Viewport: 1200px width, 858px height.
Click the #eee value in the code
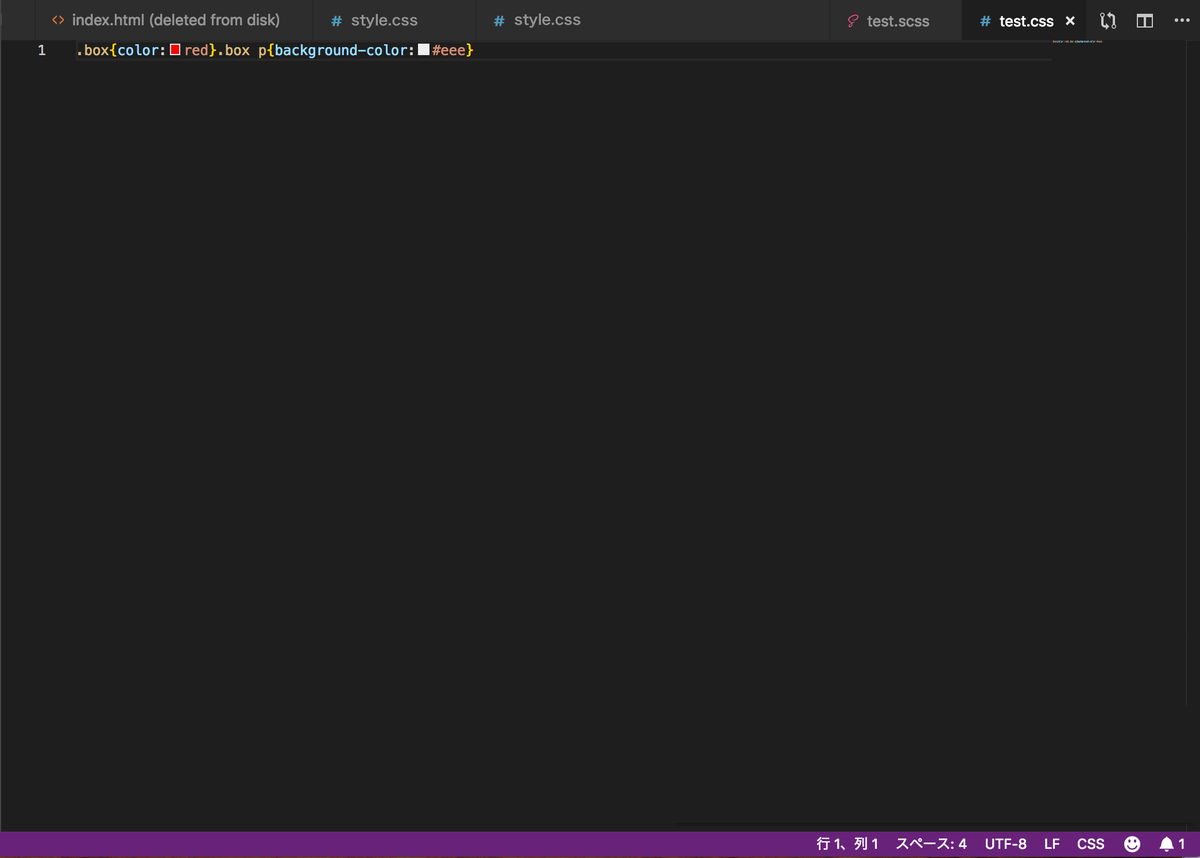(x=448, y=50)
